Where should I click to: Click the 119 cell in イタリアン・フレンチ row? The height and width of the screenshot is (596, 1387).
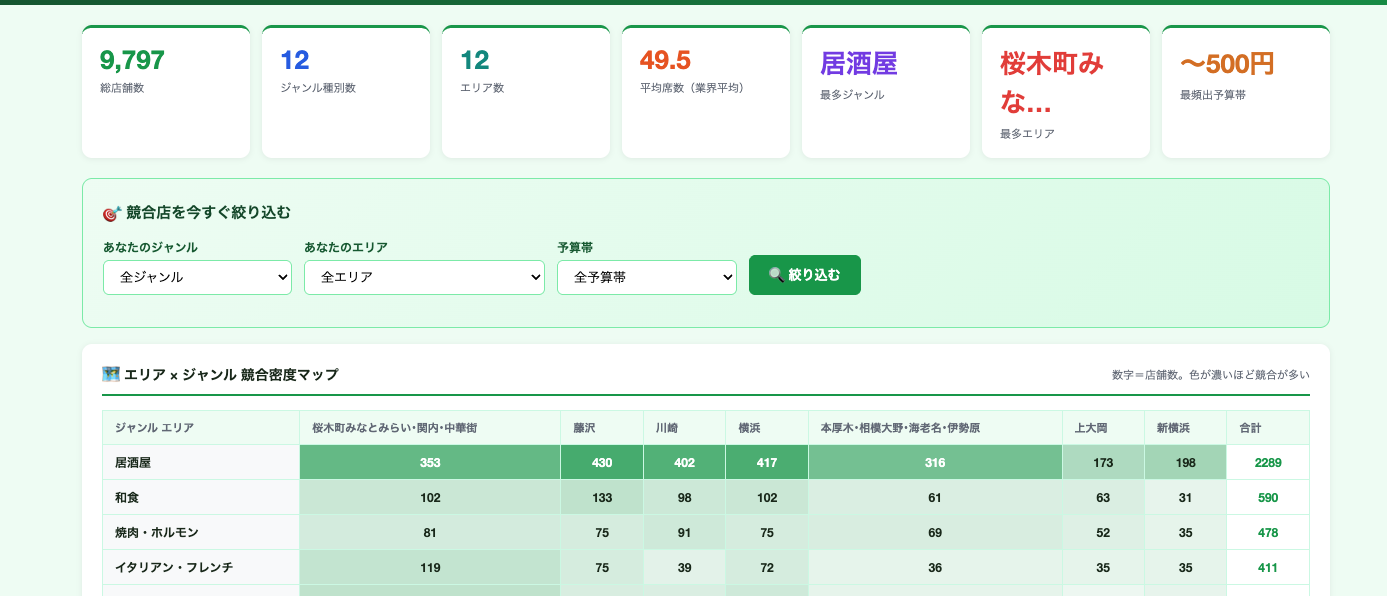coord(430,567)
